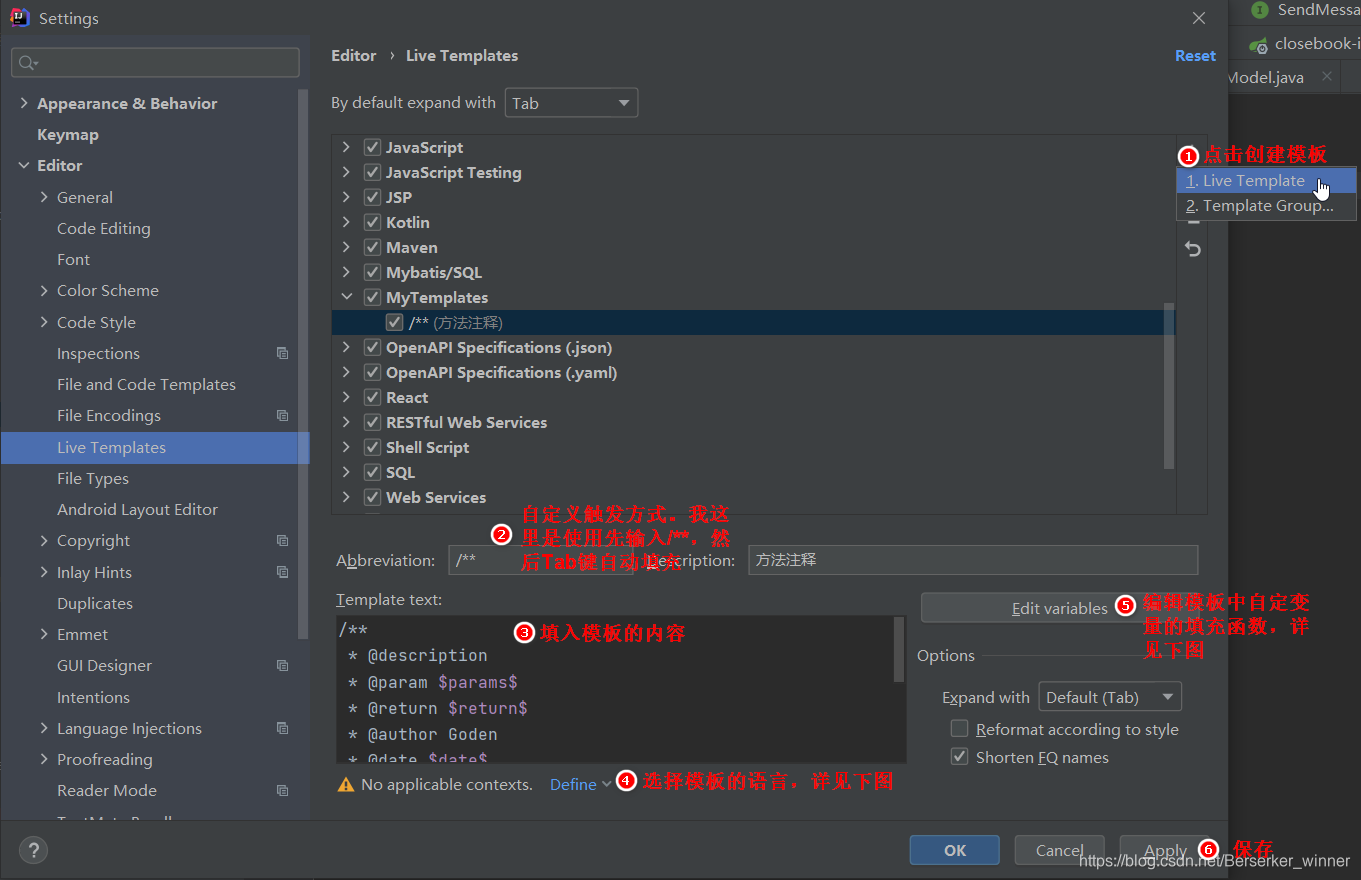Toggle the SQL template group checkbox
This screenshot has height=880, width=1361.
(372, 472)
